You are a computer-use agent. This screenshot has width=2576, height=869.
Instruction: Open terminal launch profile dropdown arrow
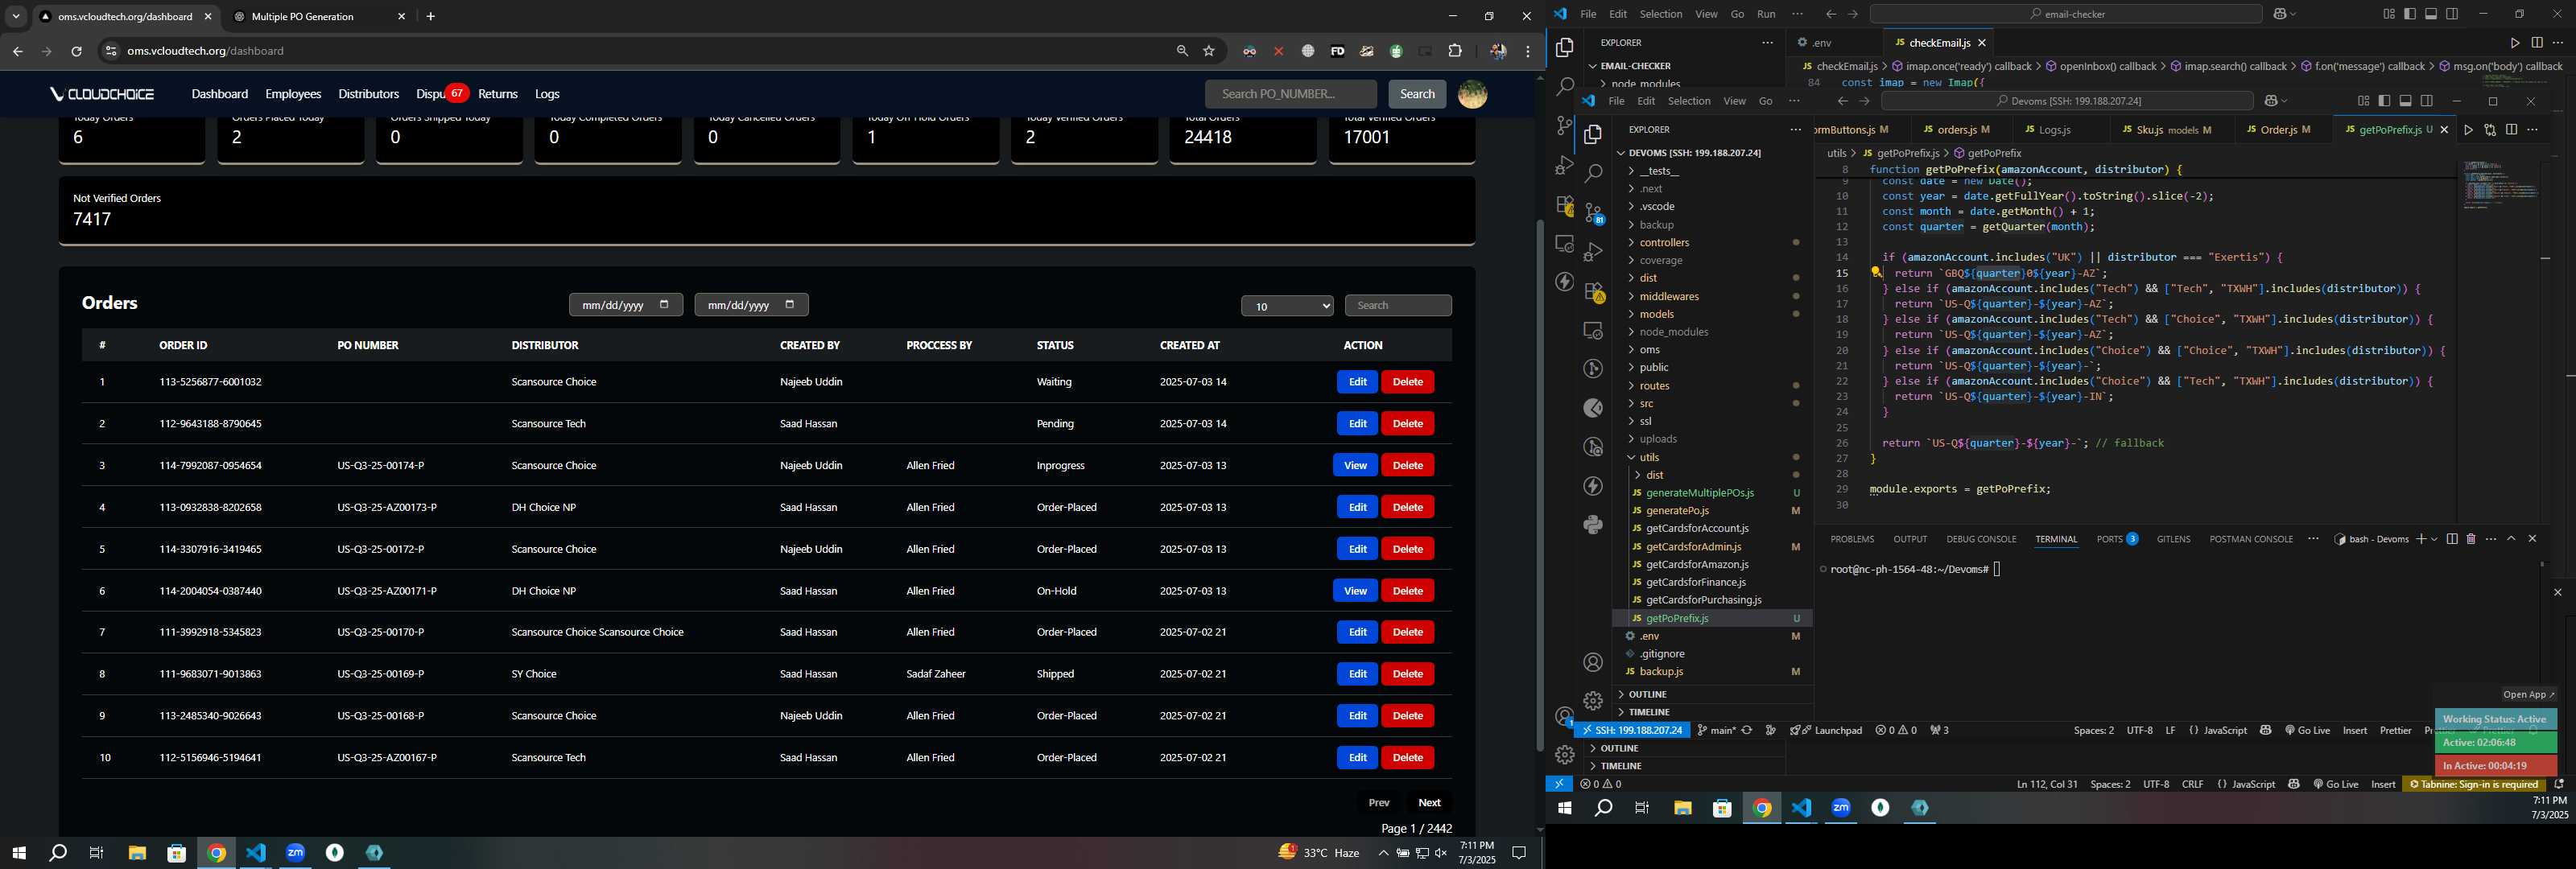point(2434,539)
